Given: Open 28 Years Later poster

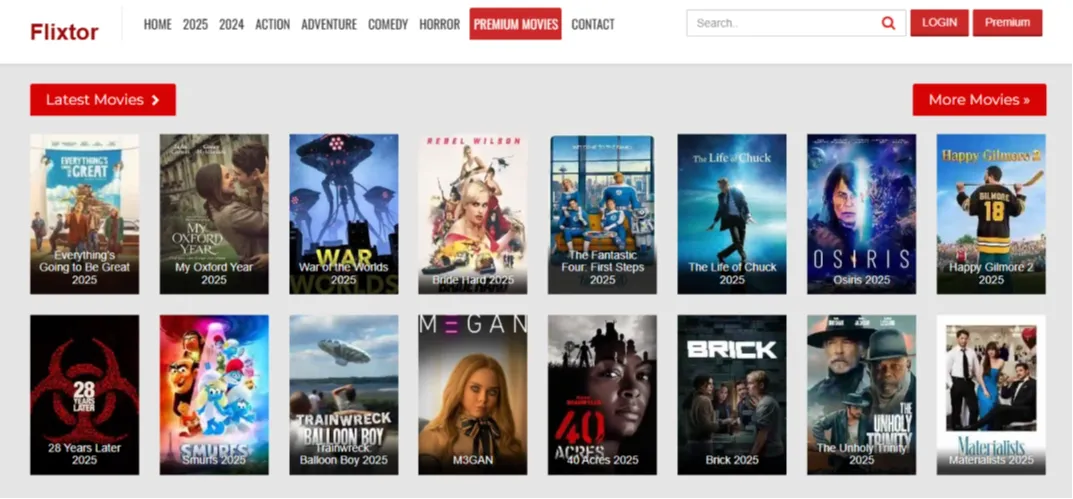Looking at the screenshot, I should coord(84,395).
